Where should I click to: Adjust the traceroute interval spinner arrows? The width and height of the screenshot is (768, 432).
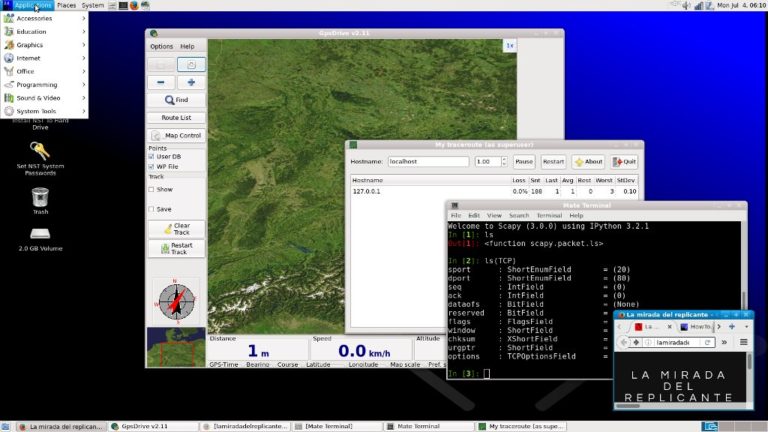click(504, 162)
